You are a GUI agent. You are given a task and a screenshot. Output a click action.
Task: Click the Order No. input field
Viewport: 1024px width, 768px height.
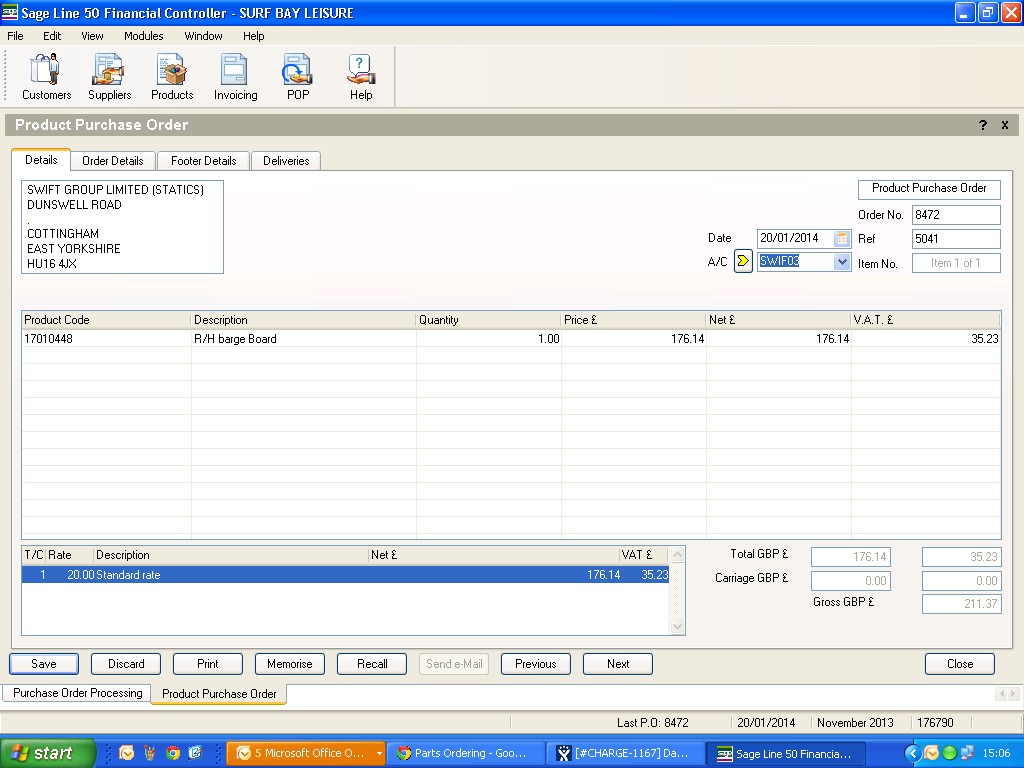click(955, 215)
